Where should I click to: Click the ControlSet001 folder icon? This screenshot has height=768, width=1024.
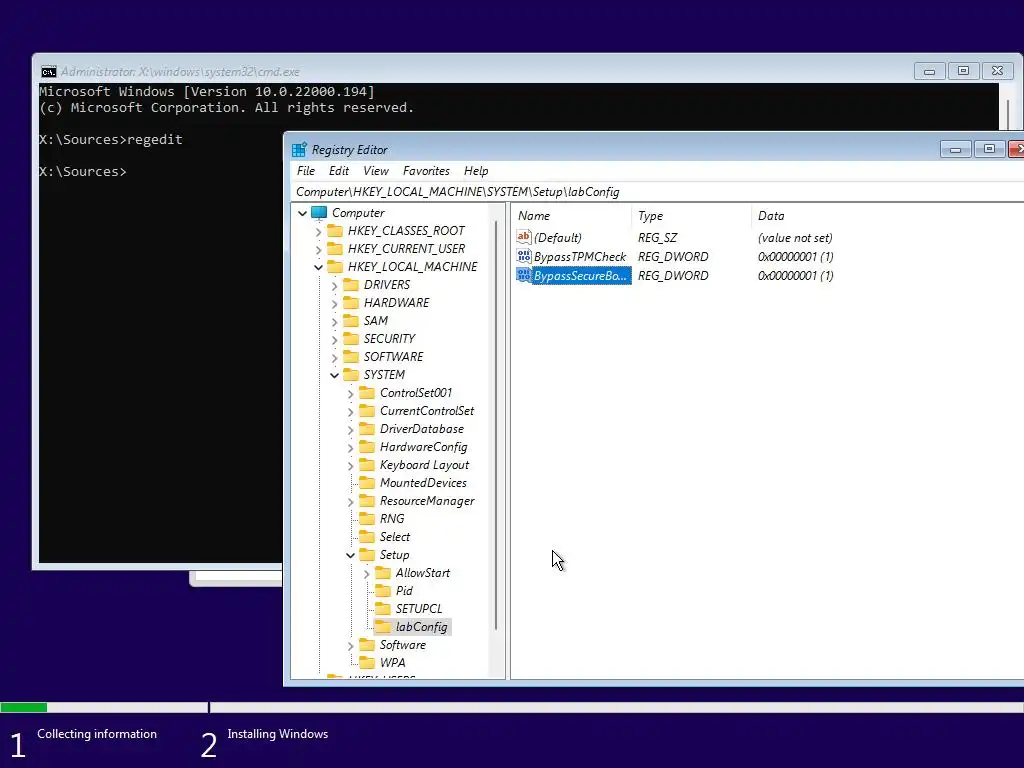pyautogui.click(x=368, y=392)
